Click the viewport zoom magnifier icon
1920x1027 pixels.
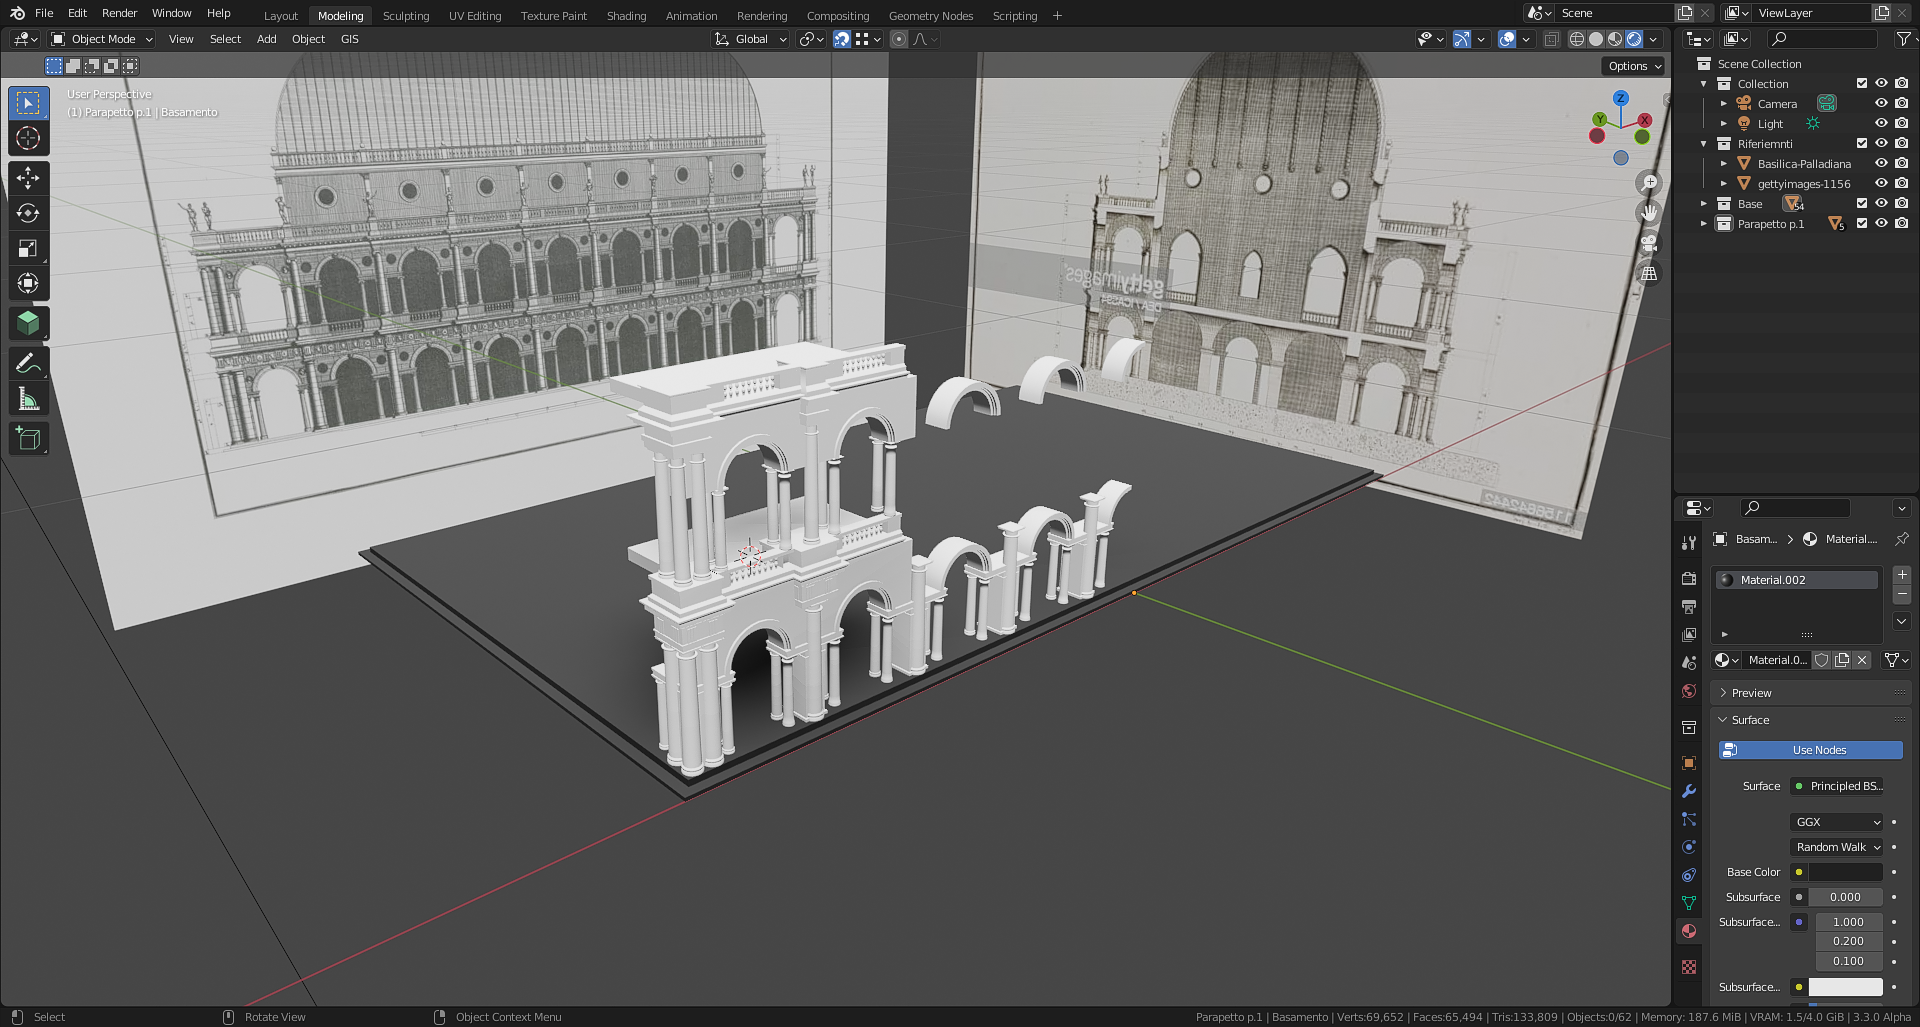[x=1648, y=183]
